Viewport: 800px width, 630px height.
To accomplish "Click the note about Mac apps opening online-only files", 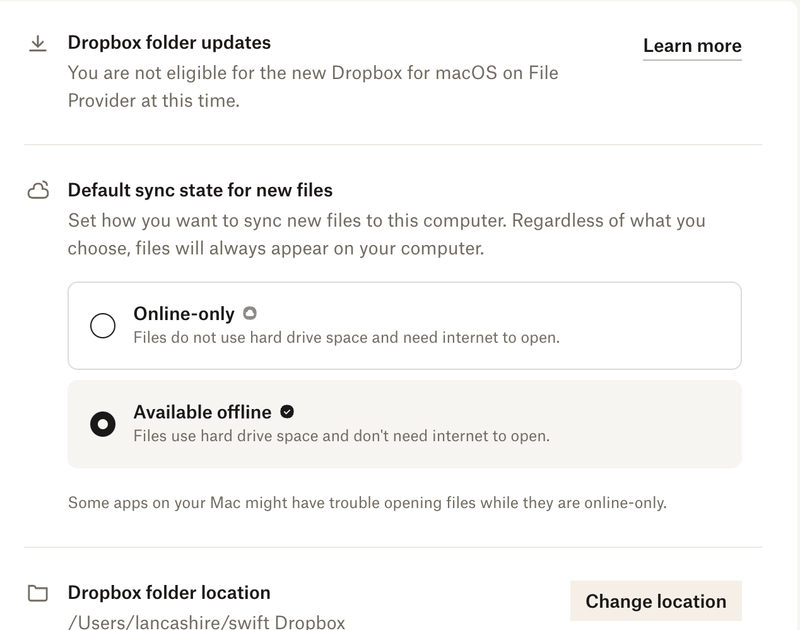I will click(x=367, y=502).
